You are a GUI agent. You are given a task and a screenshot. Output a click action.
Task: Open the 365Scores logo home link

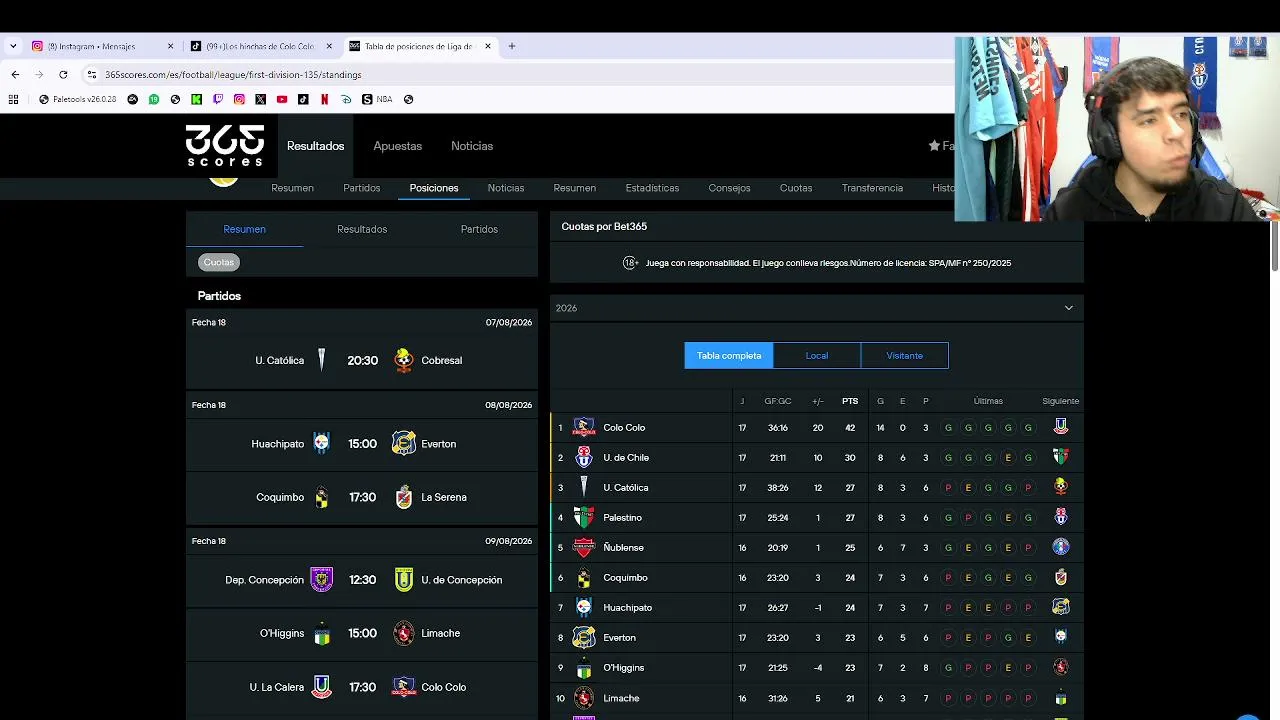pyautogui.click(x=225, y=146)
